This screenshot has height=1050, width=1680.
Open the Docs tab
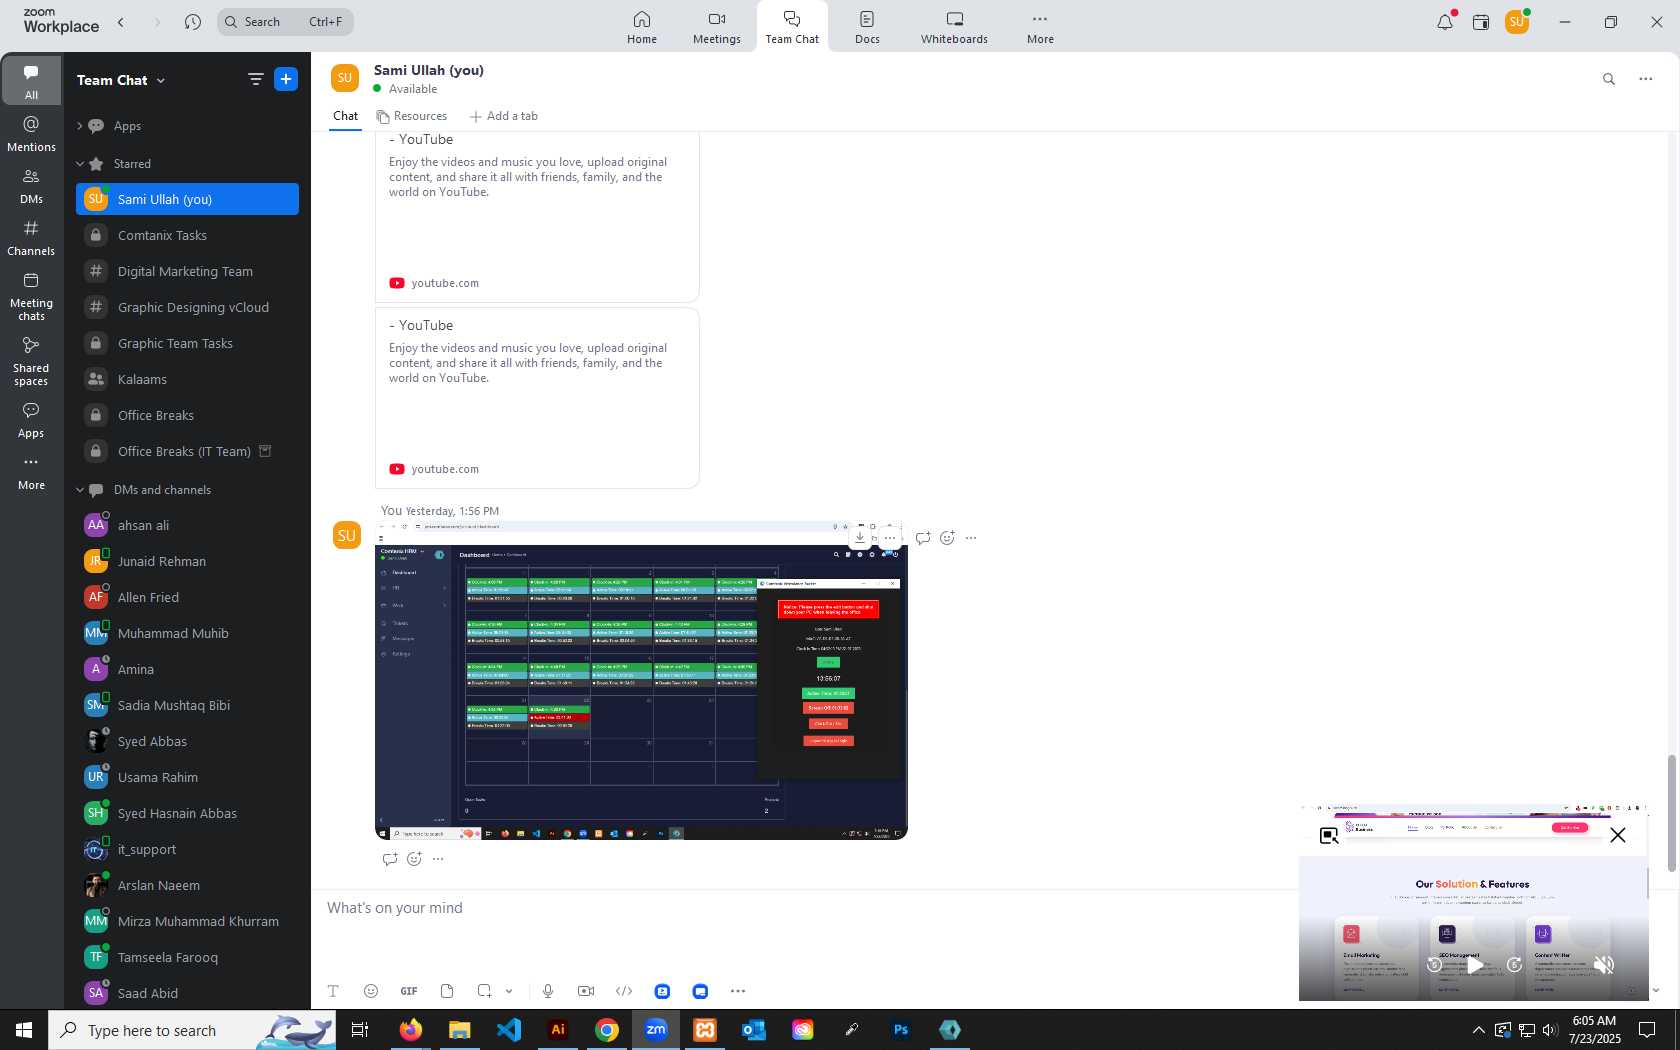[x=867, y=27]
